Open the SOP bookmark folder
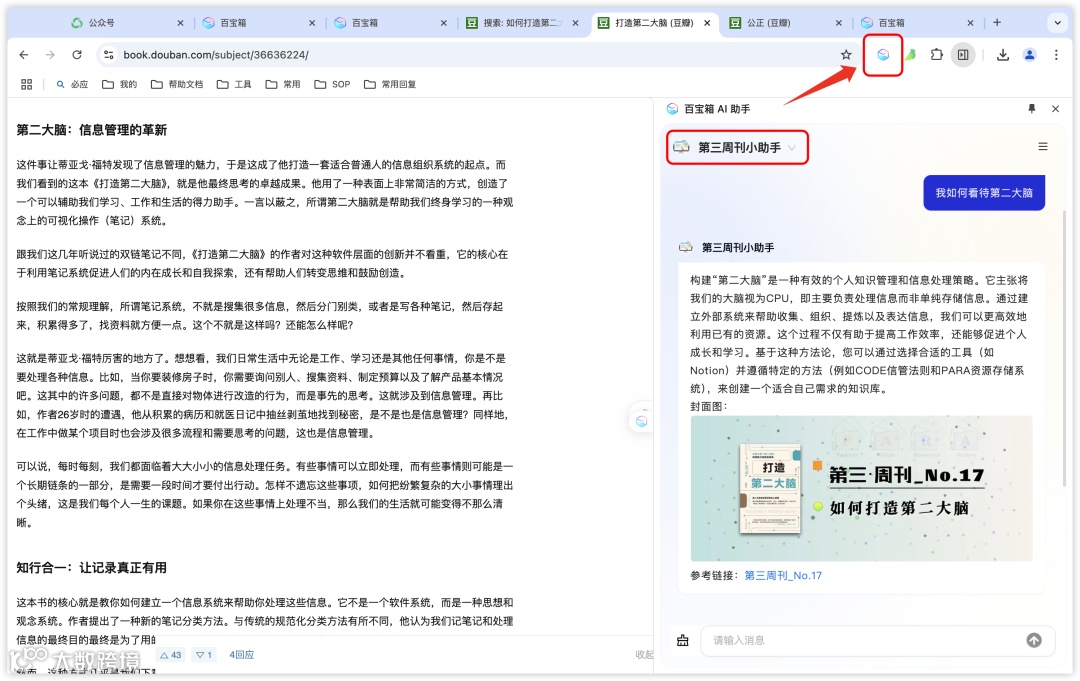The width and height of the screenshot is (1080, 681). (x=332, y=84)
